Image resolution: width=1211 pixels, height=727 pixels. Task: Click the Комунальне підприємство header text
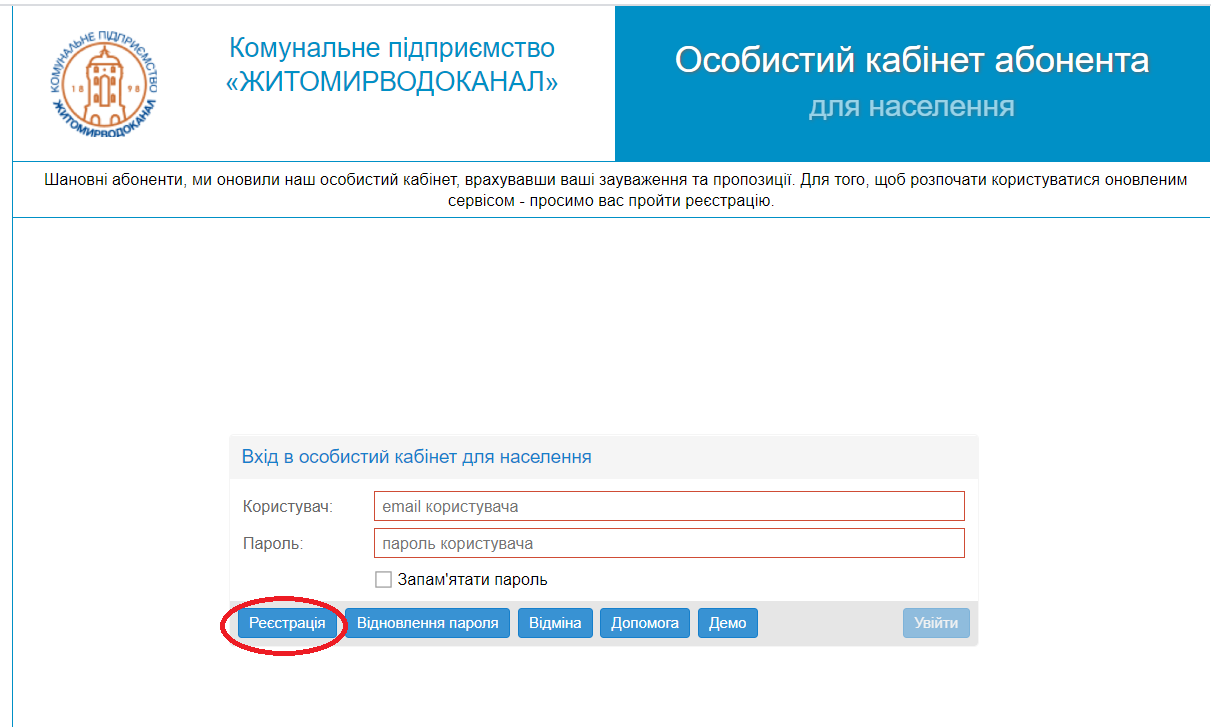(392, 47)
